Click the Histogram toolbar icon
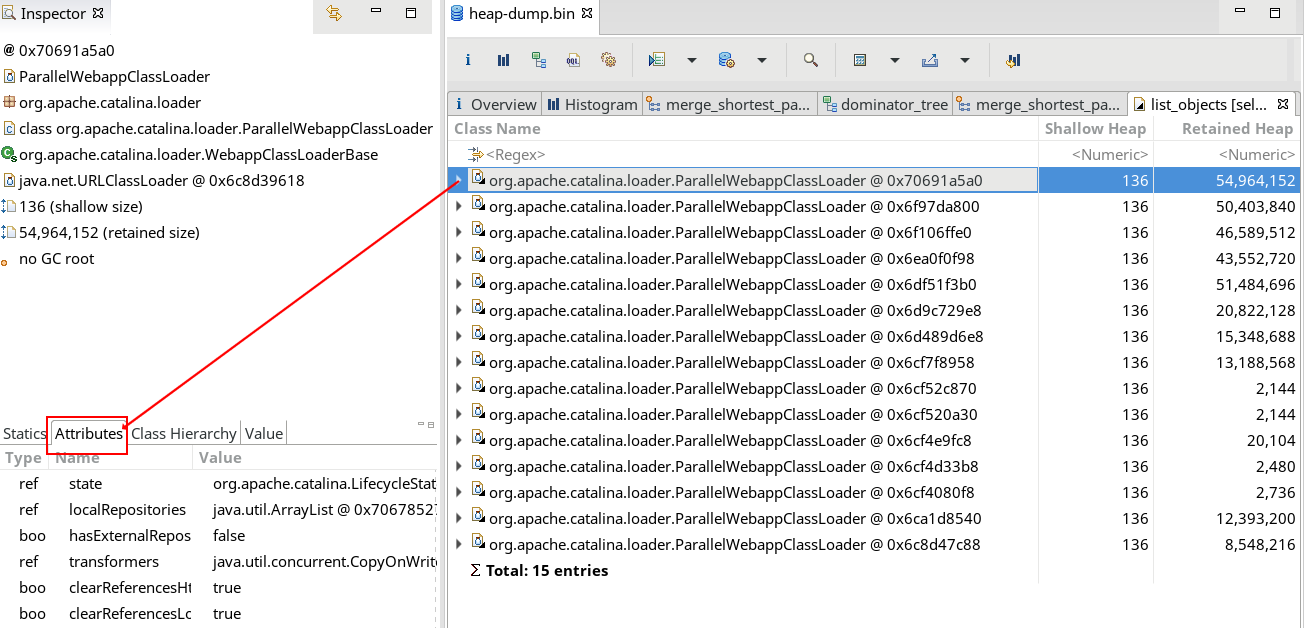Screen dimensions: 1304x628 (503, 60)
